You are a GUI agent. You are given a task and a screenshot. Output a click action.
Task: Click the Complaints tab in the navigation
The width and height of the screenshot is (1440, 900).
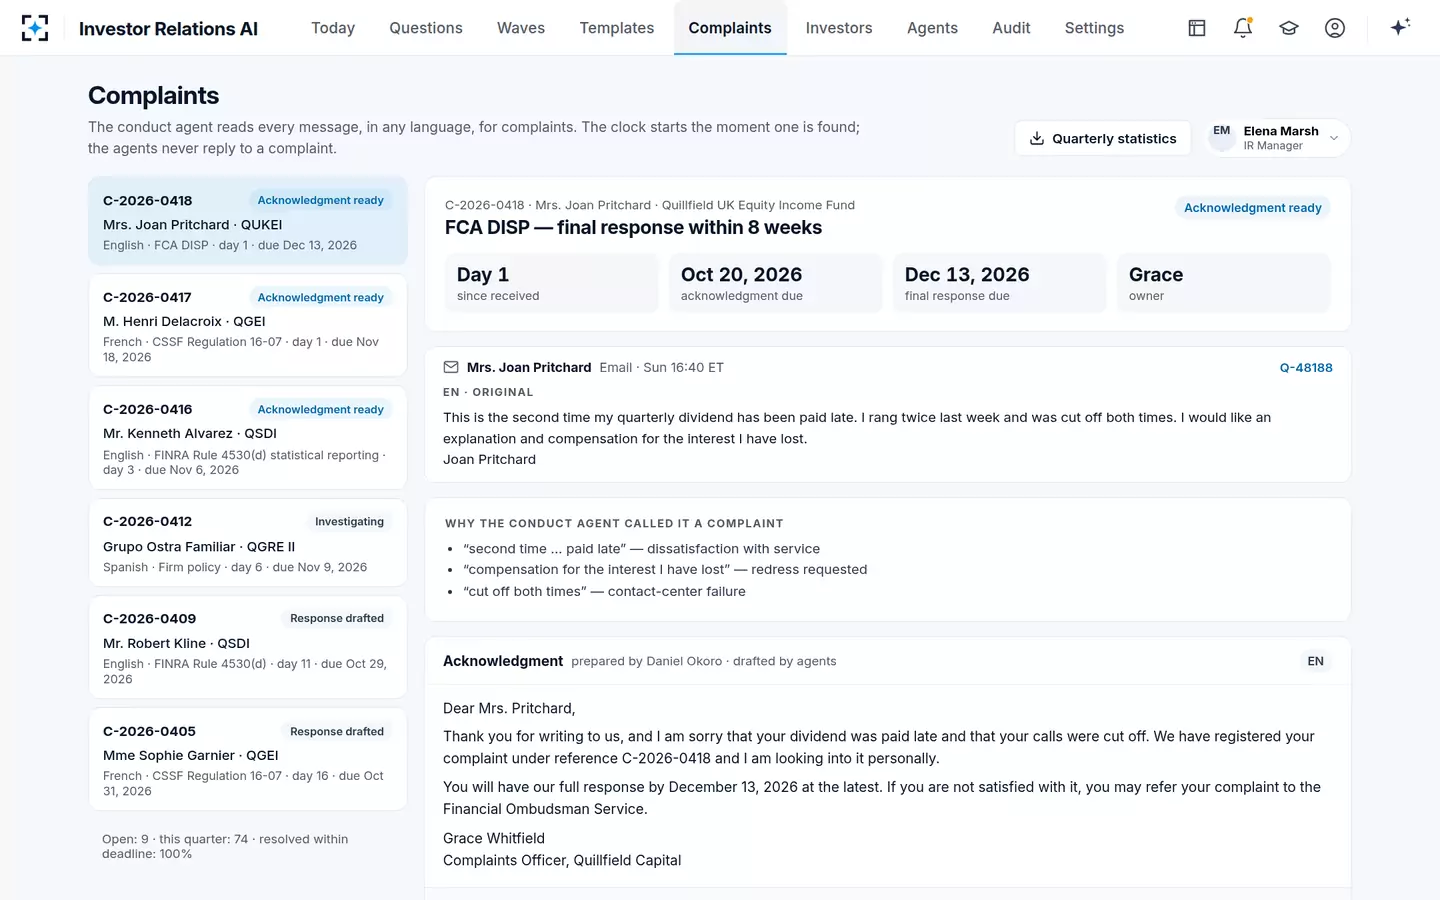point(730,28)
